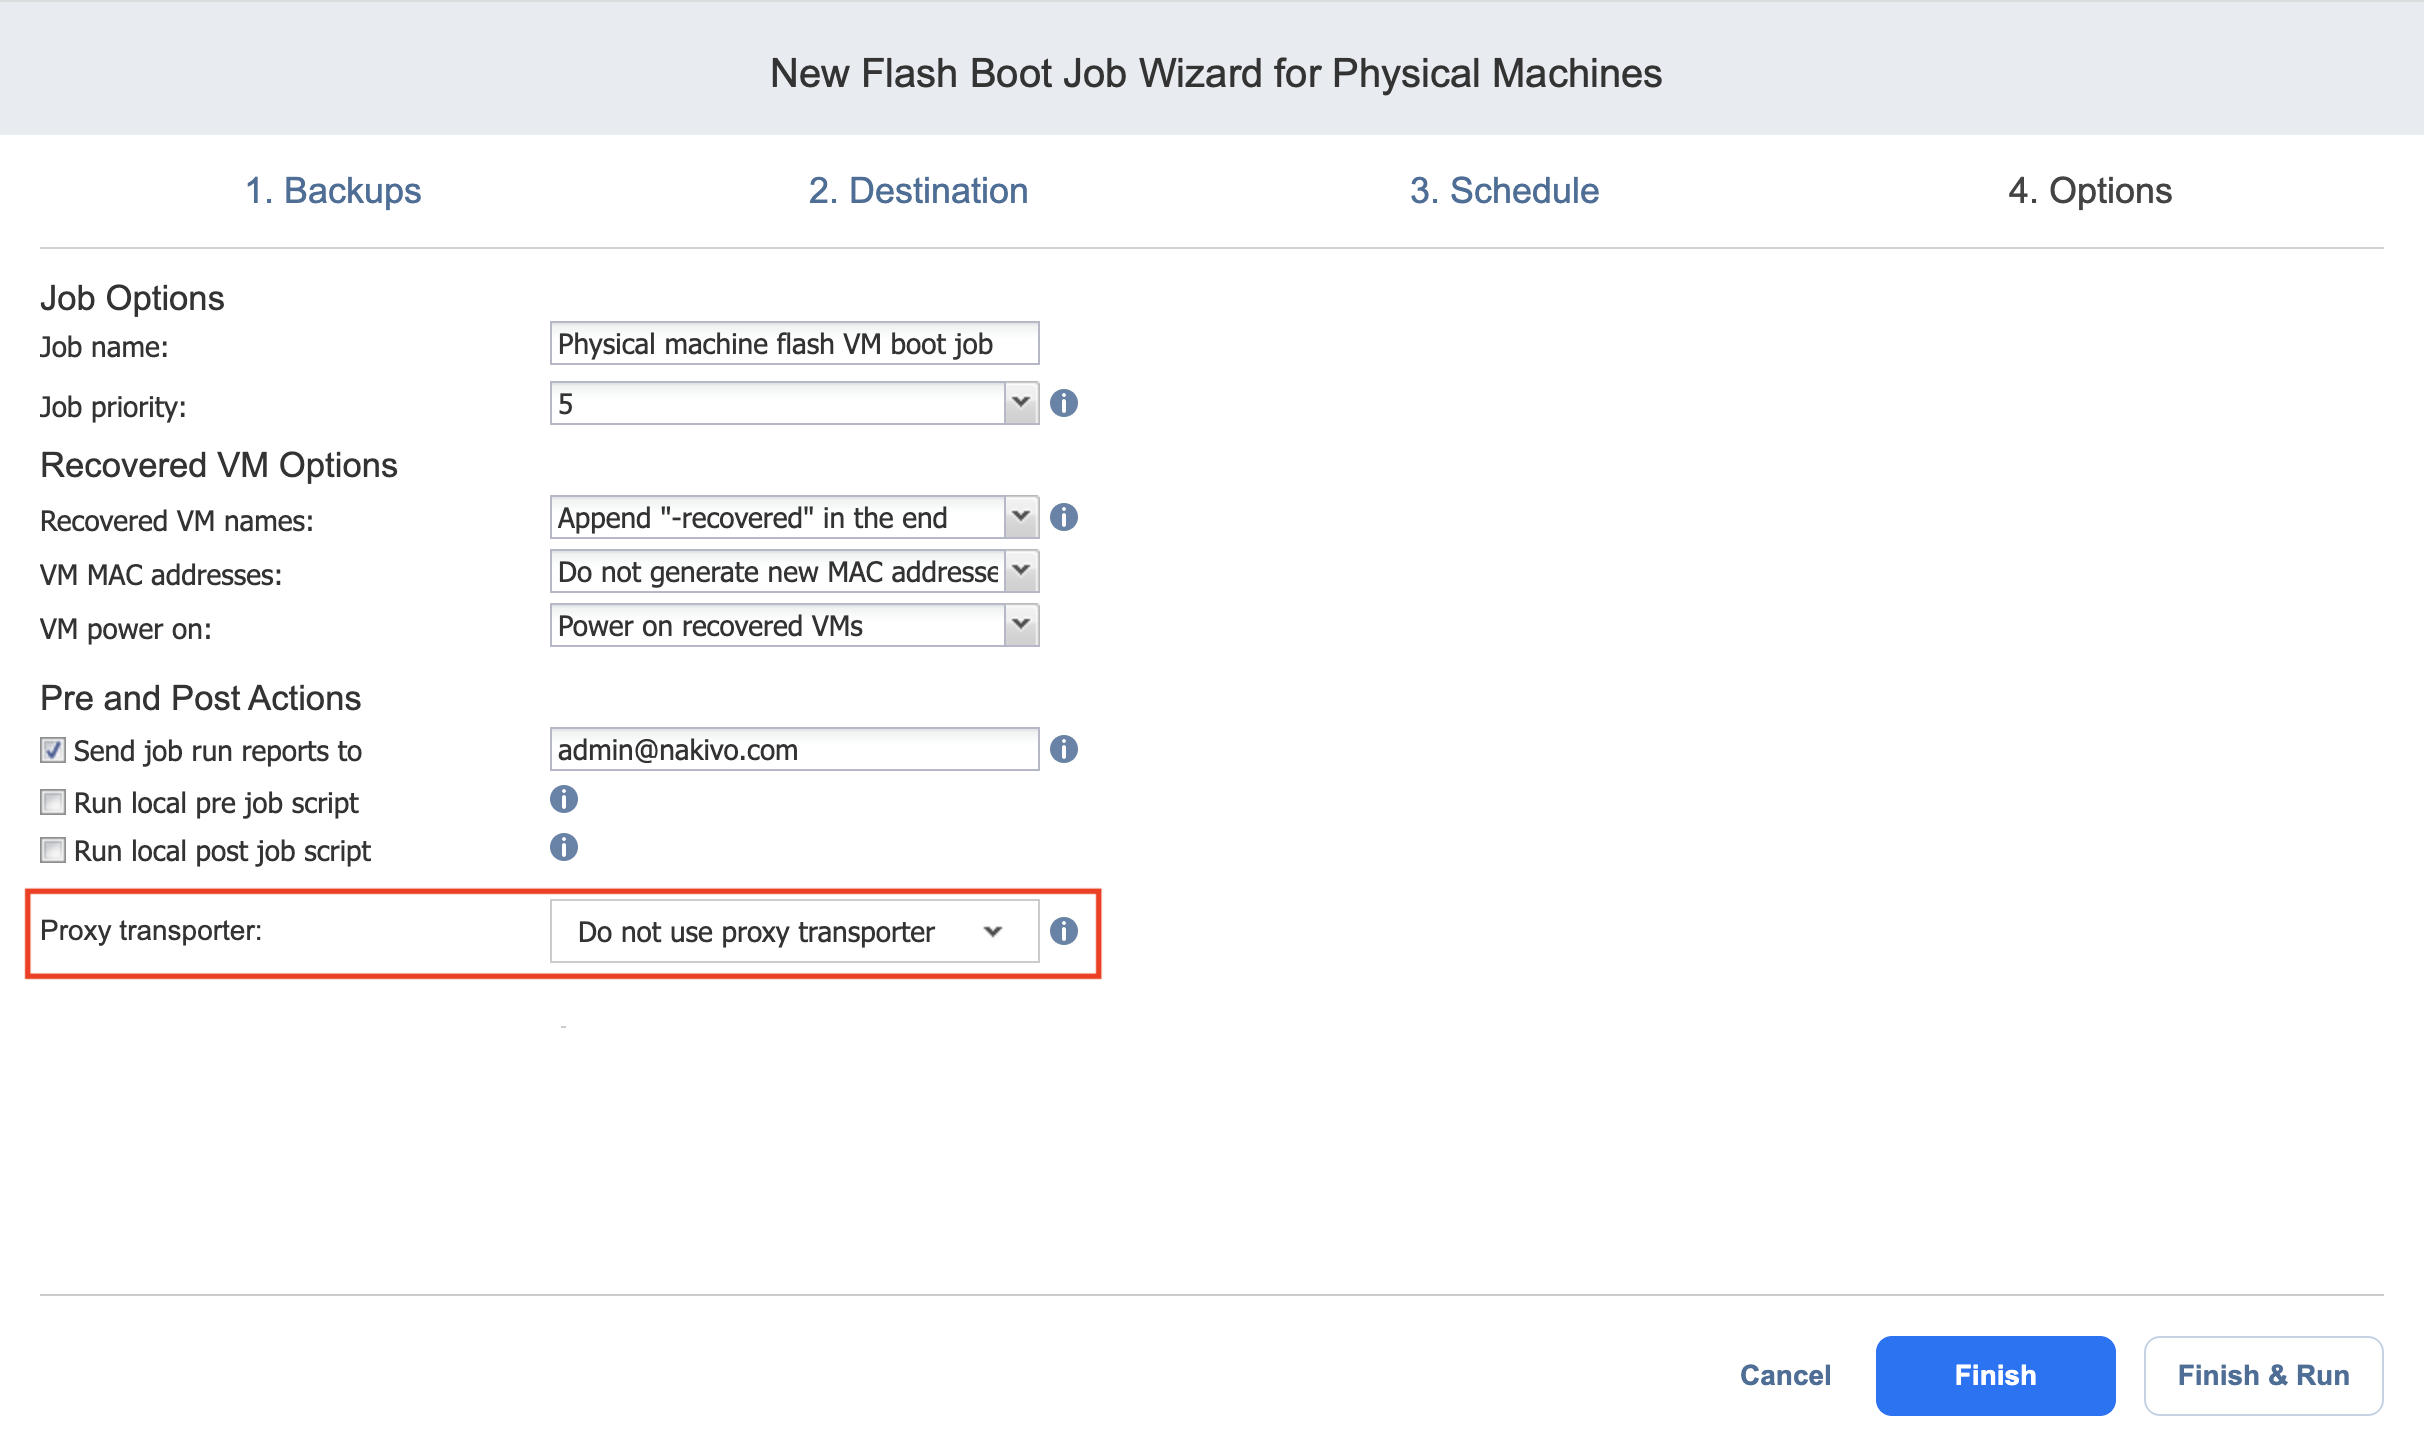Click the Proxy transporter label
Viewport: 2424px width, 1454px height.
pos(151,930)
